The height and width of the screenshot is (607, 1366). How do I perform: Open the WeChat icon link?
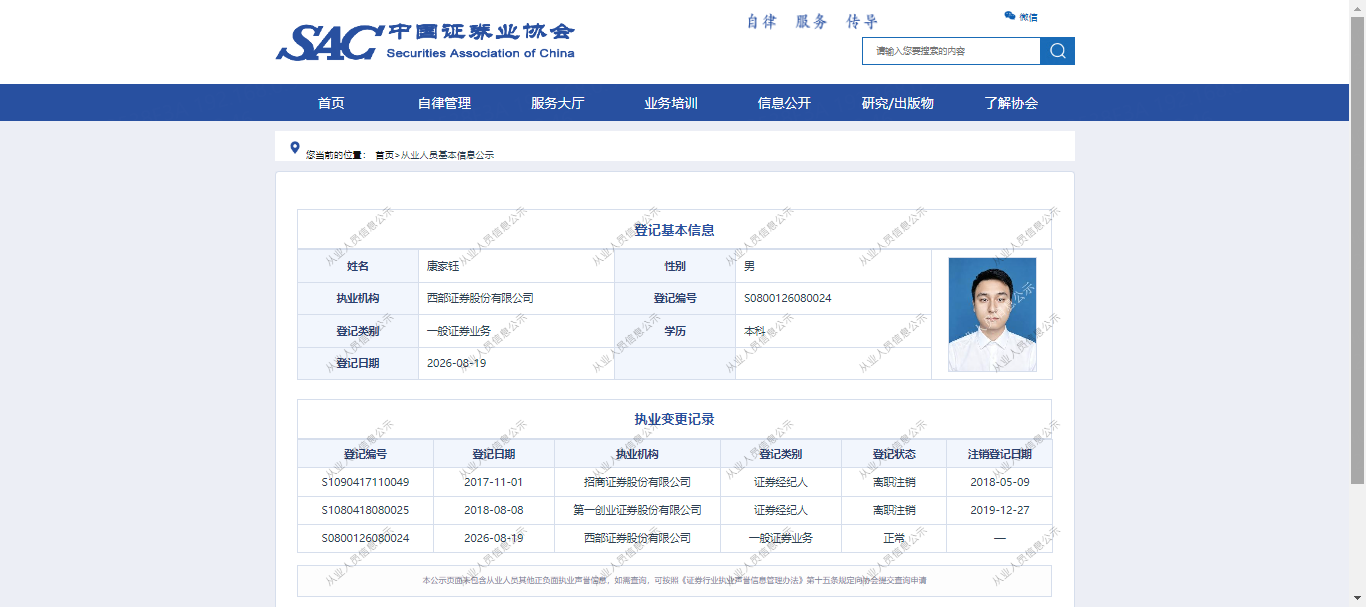pyautogui.click(x=1010, y=16)
